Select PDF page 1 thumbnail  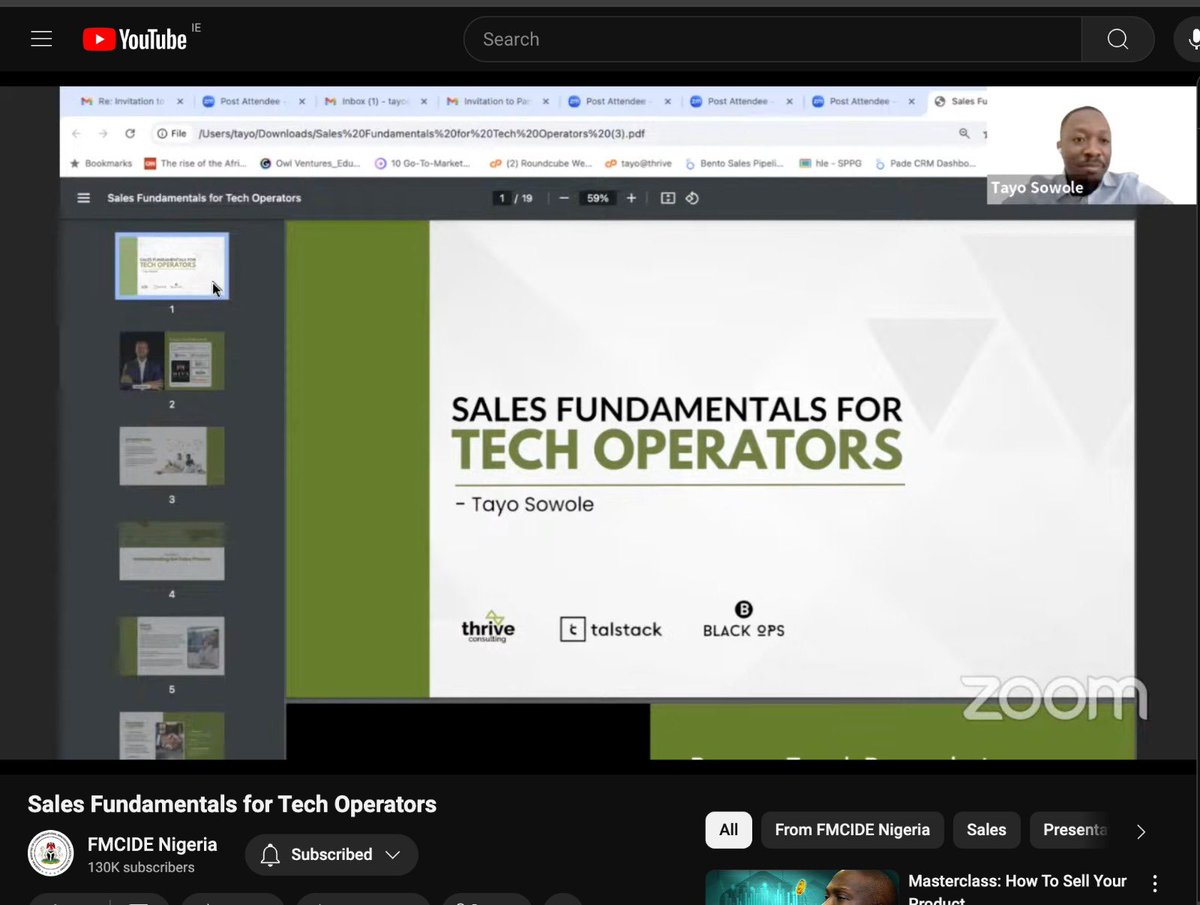(172, 266)
